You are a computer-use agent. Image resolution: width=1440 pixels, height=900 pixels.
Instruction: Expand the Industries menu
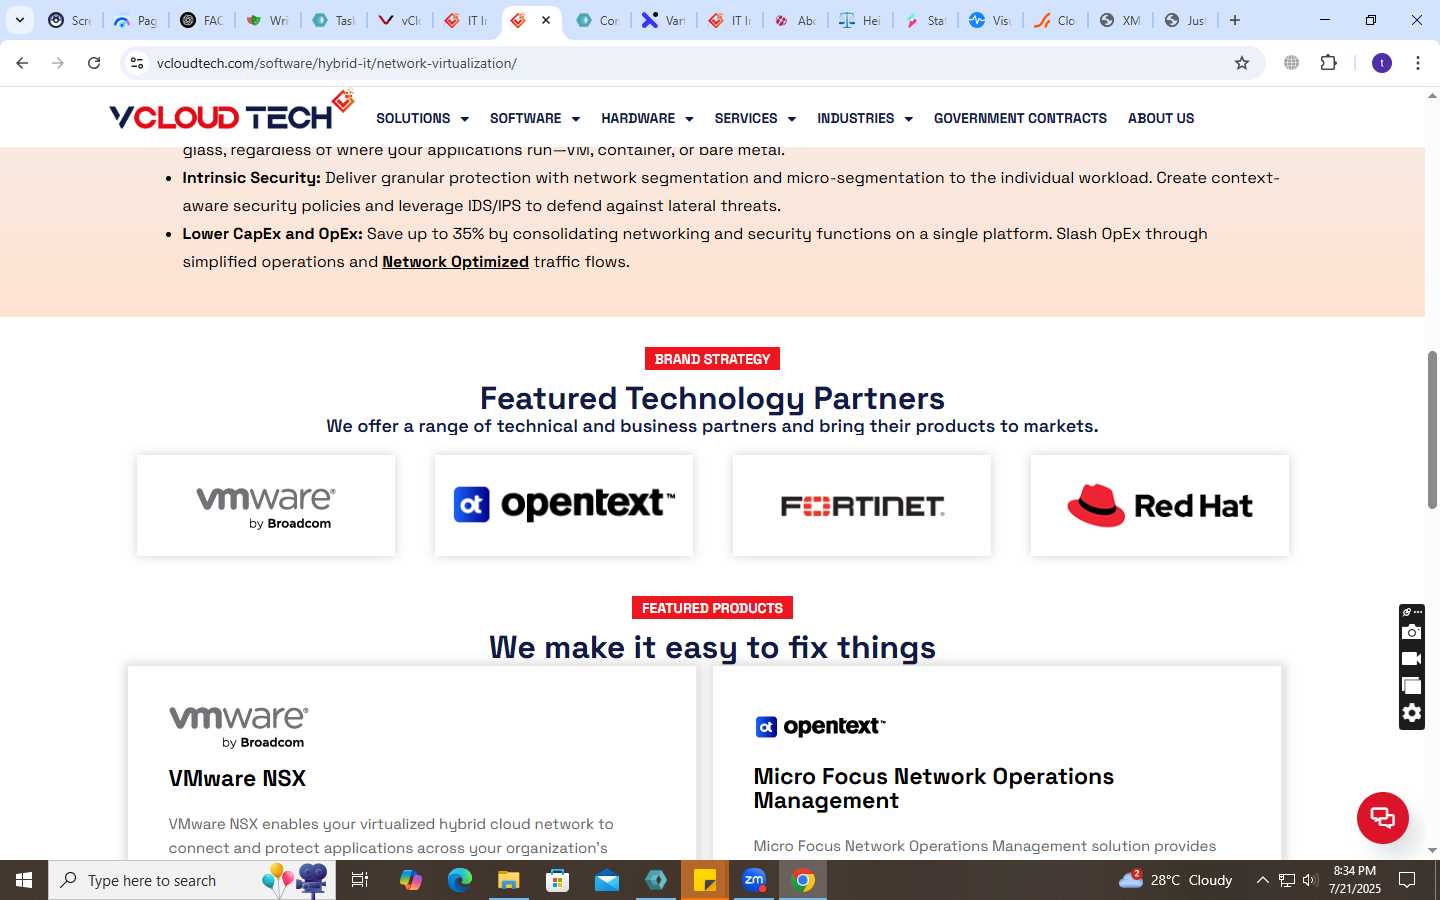[x=865, y=118]
